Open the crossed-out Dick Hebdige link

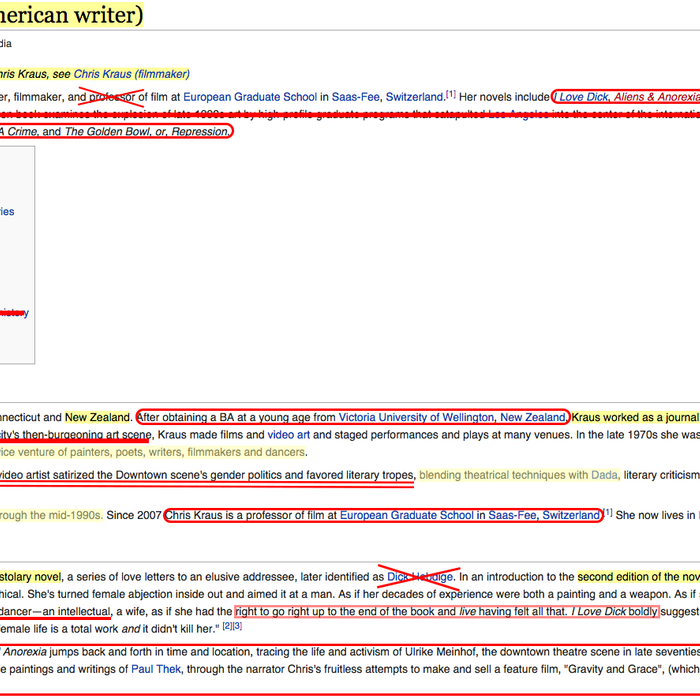click(420, 577)
